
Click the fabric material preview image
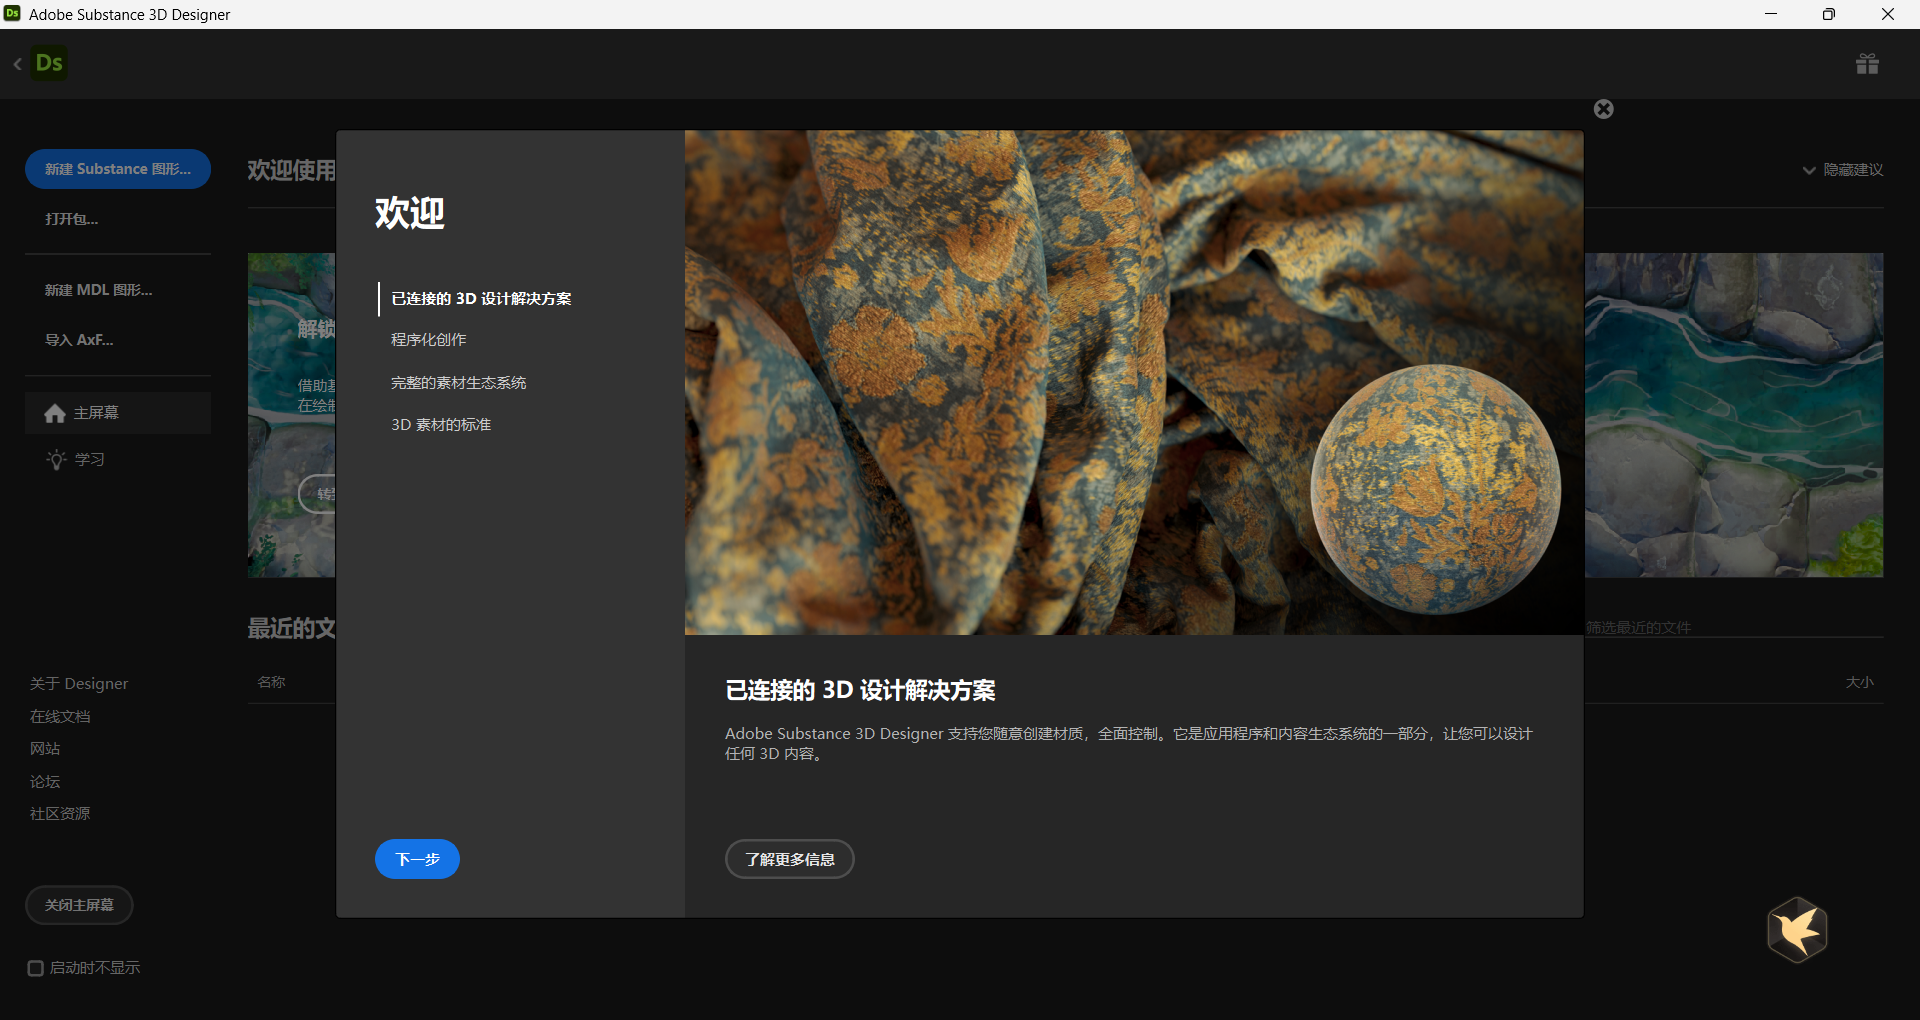click(1134, 382)
